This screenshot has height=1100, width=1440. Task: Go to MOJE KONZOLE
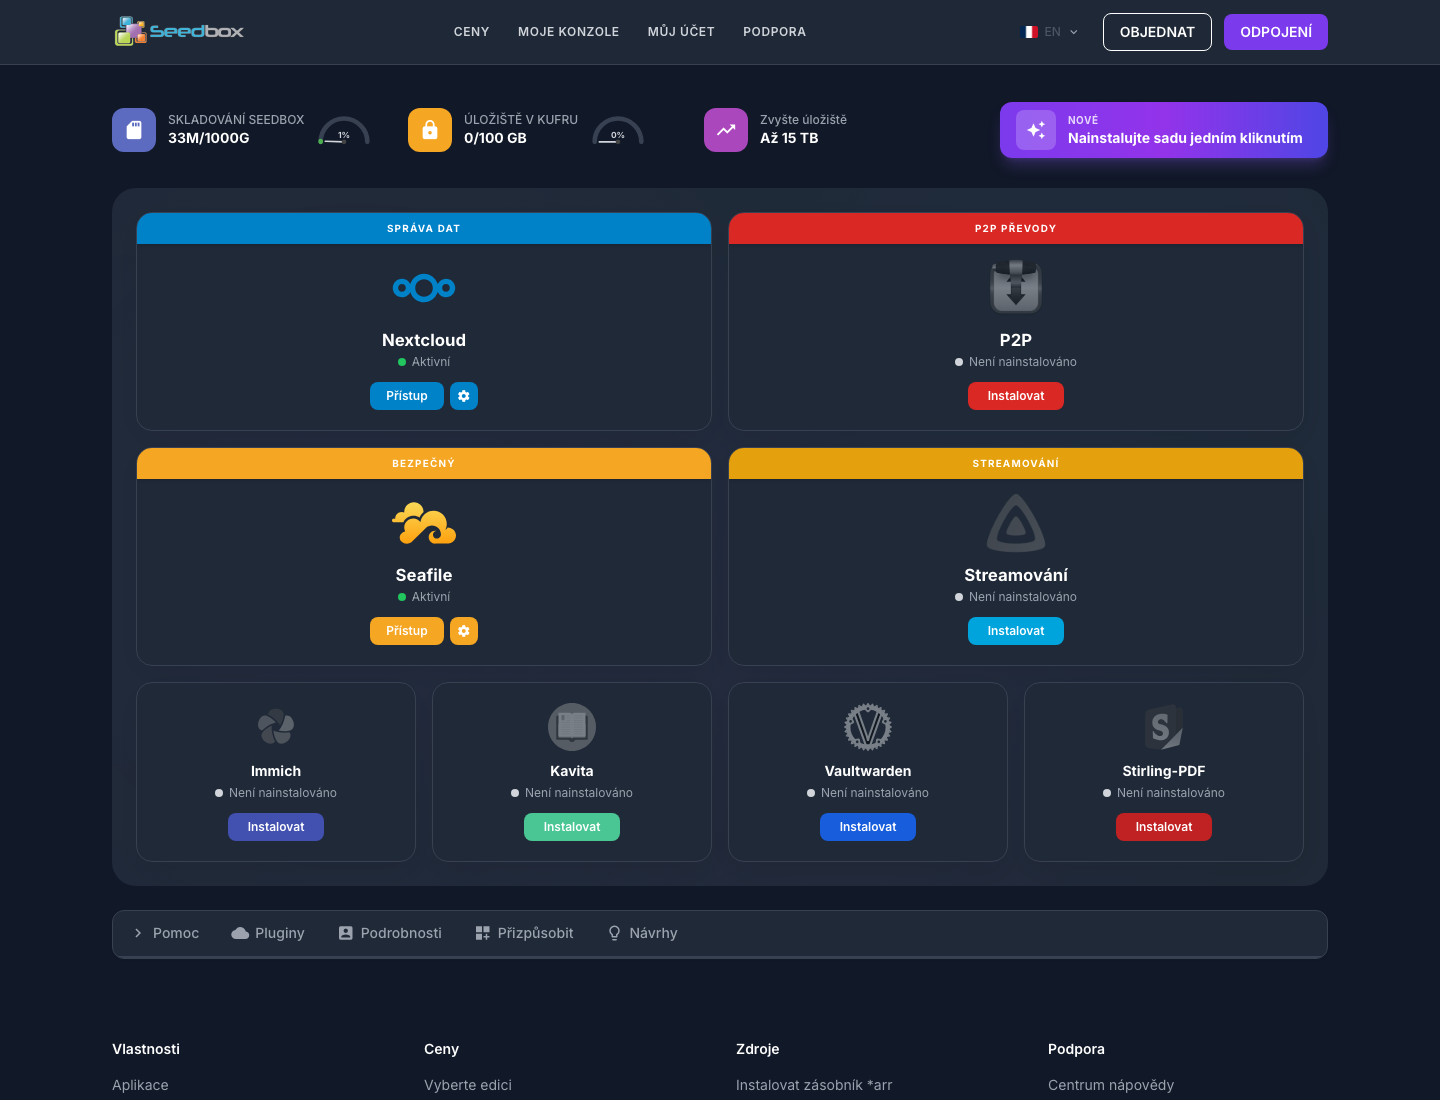tap(569, 32)
